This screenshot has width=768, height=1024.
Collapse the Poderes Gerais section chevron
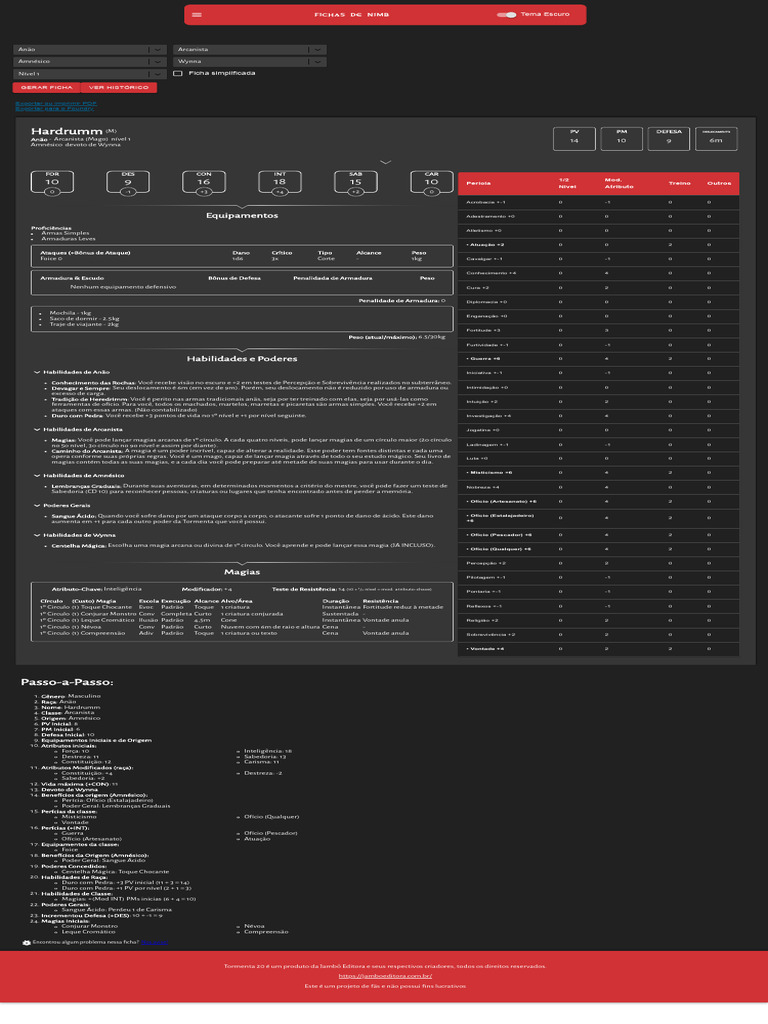tap(37, 505)
